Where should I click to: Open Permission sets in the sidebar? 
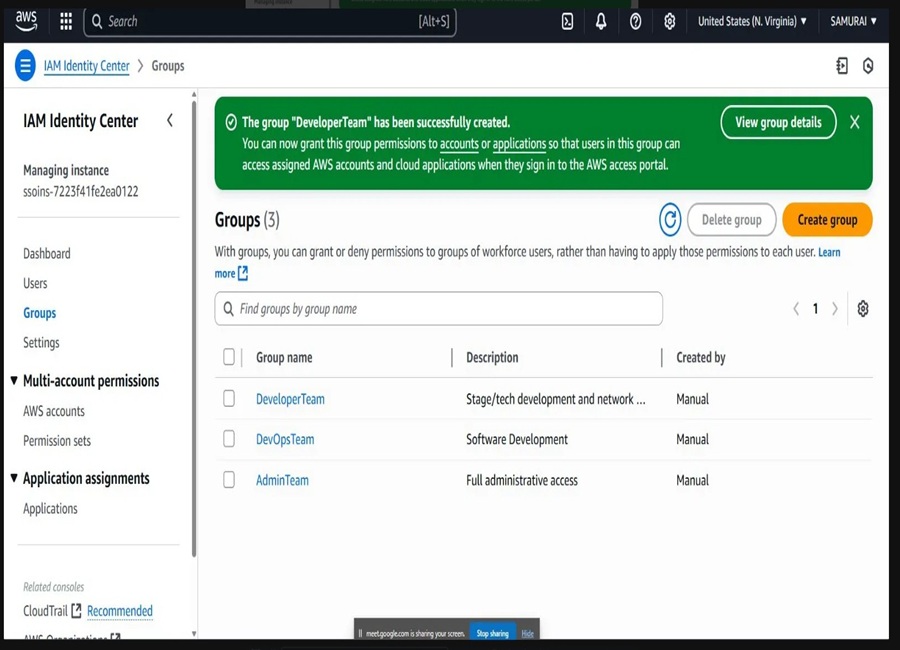pyautogui.click(x=57, y=441)
